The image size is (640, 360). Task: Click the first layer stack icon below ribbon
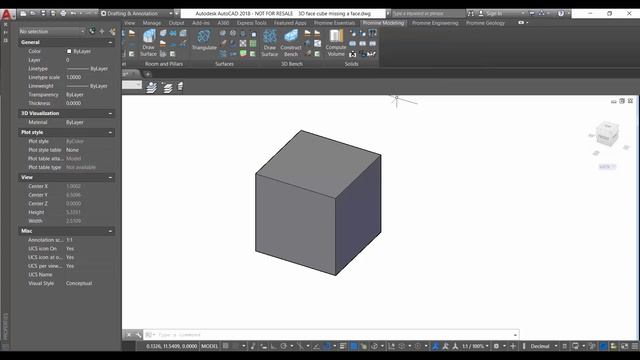pos(151,87)
